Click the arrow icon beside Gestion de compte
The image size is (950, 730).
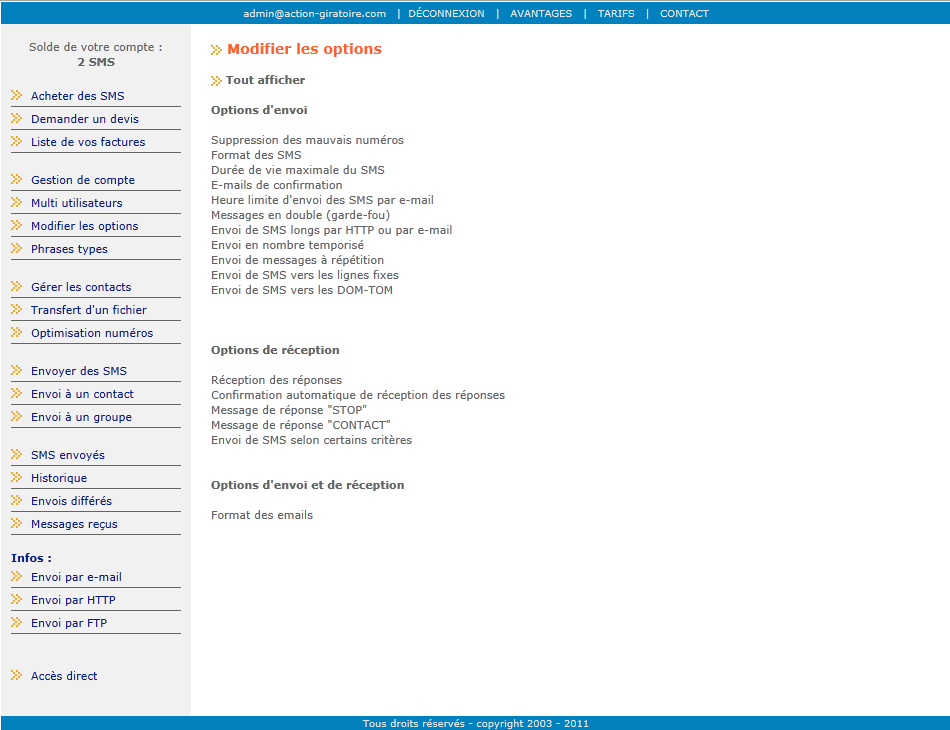(x=16, y=179)
